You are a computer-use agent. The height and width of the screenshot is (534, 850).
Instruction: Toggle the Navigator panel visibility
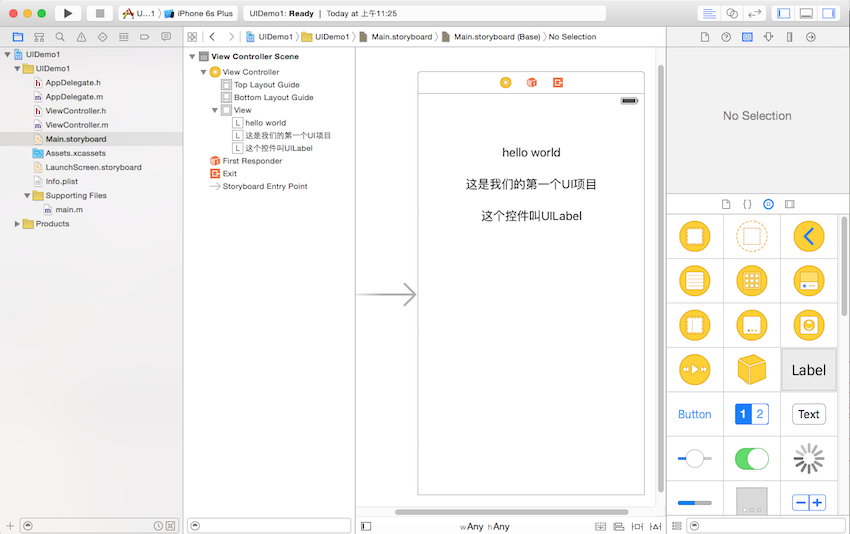pos(783,13)
